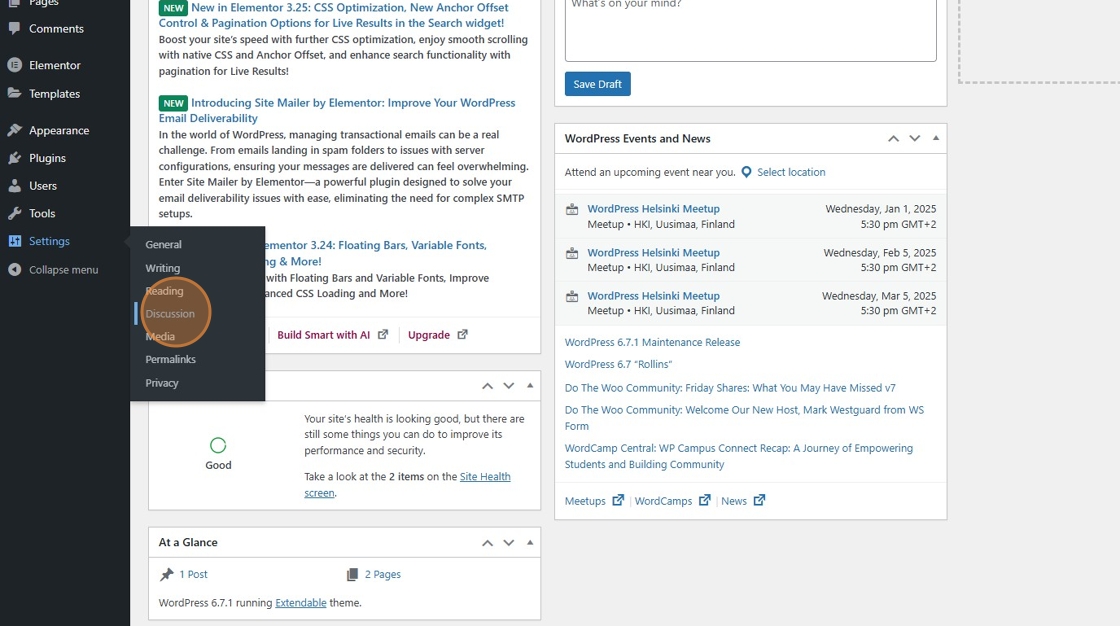
Task: Click external link icon beside WordCamps
Action: pyautogui.click(x=704, y=500)
